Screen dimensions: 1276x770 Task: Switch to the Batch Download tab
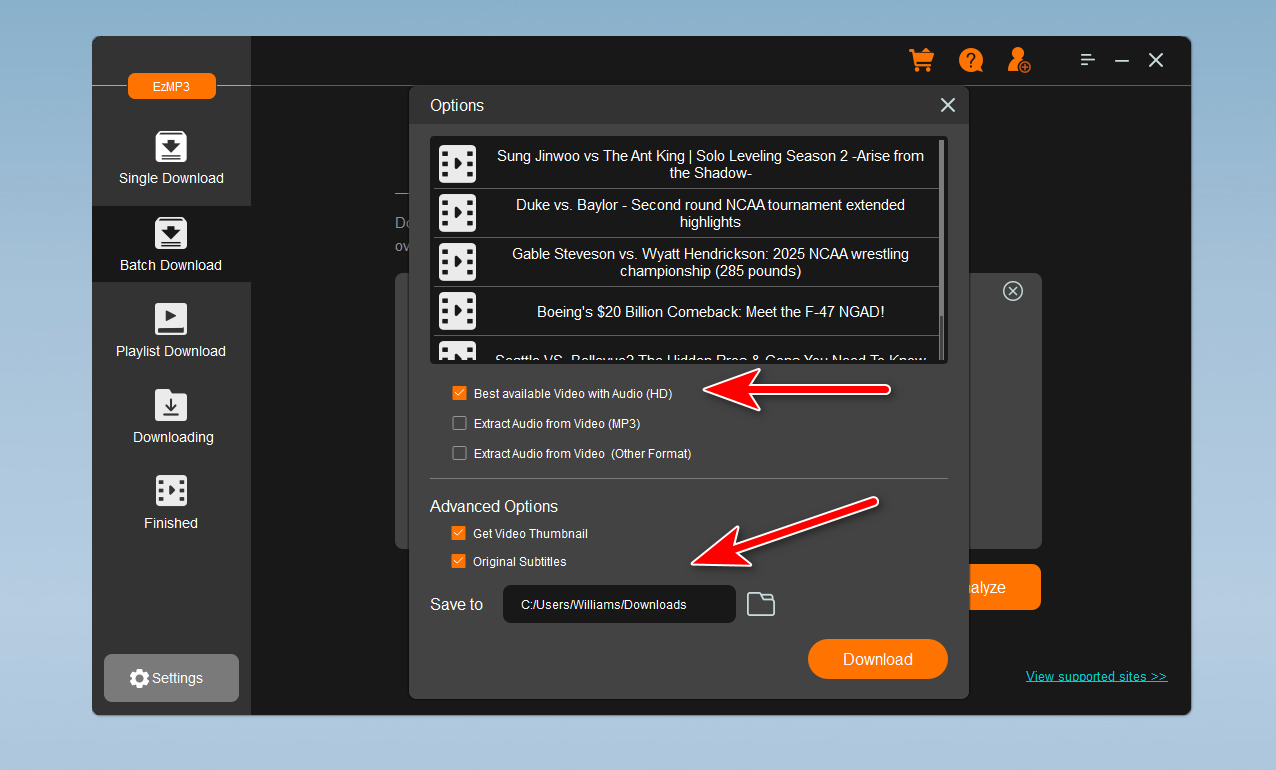coord(171,244)
